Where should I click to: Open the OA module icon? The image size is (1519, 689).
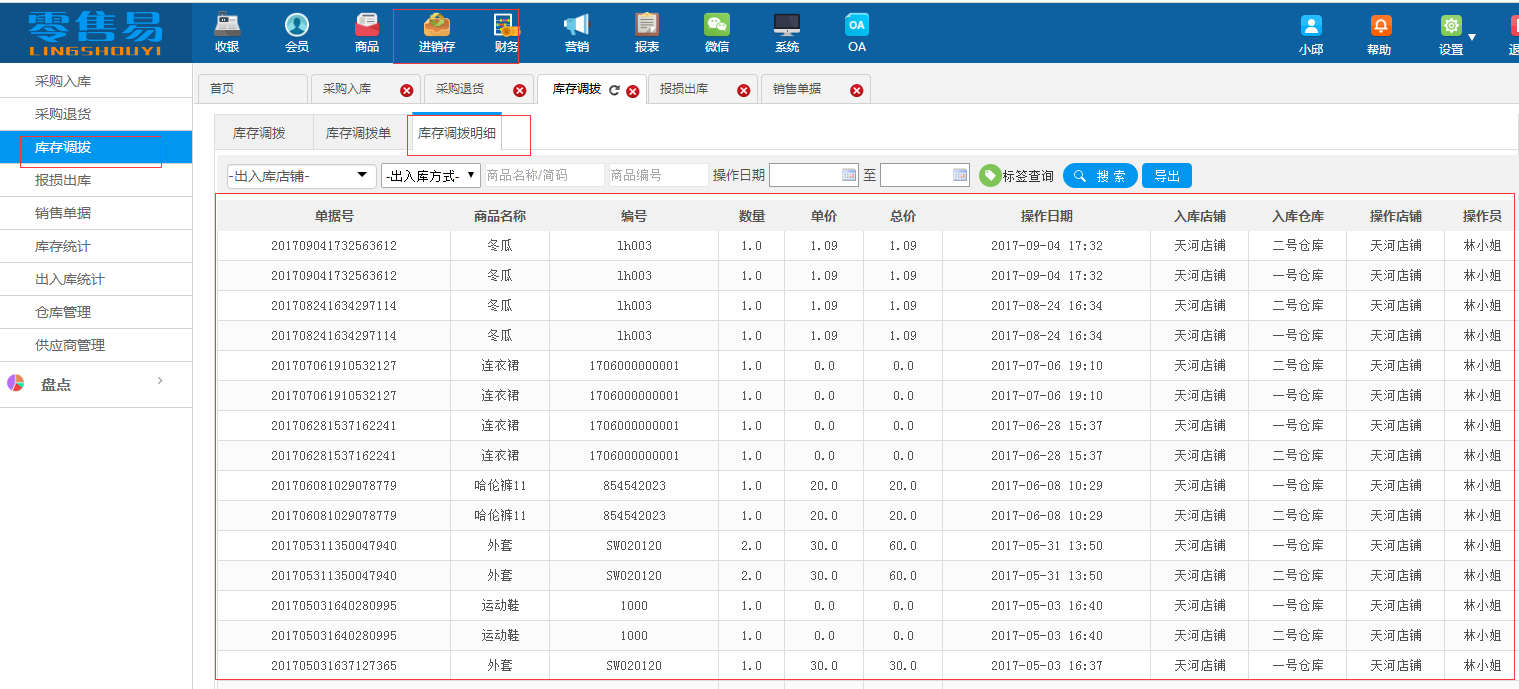click(856, 30)
